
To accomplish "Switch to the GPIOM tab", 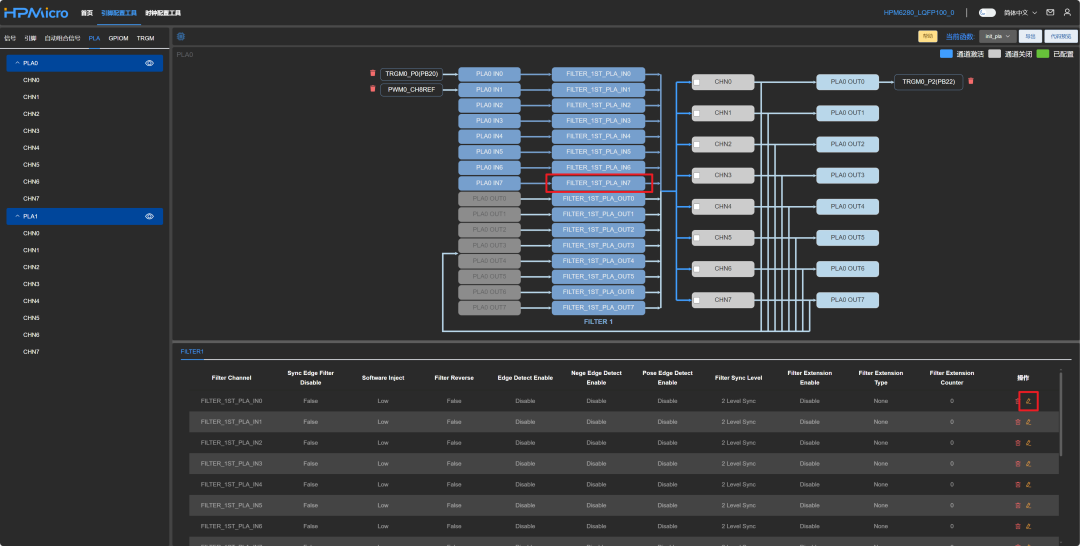I will click(118, 38).
